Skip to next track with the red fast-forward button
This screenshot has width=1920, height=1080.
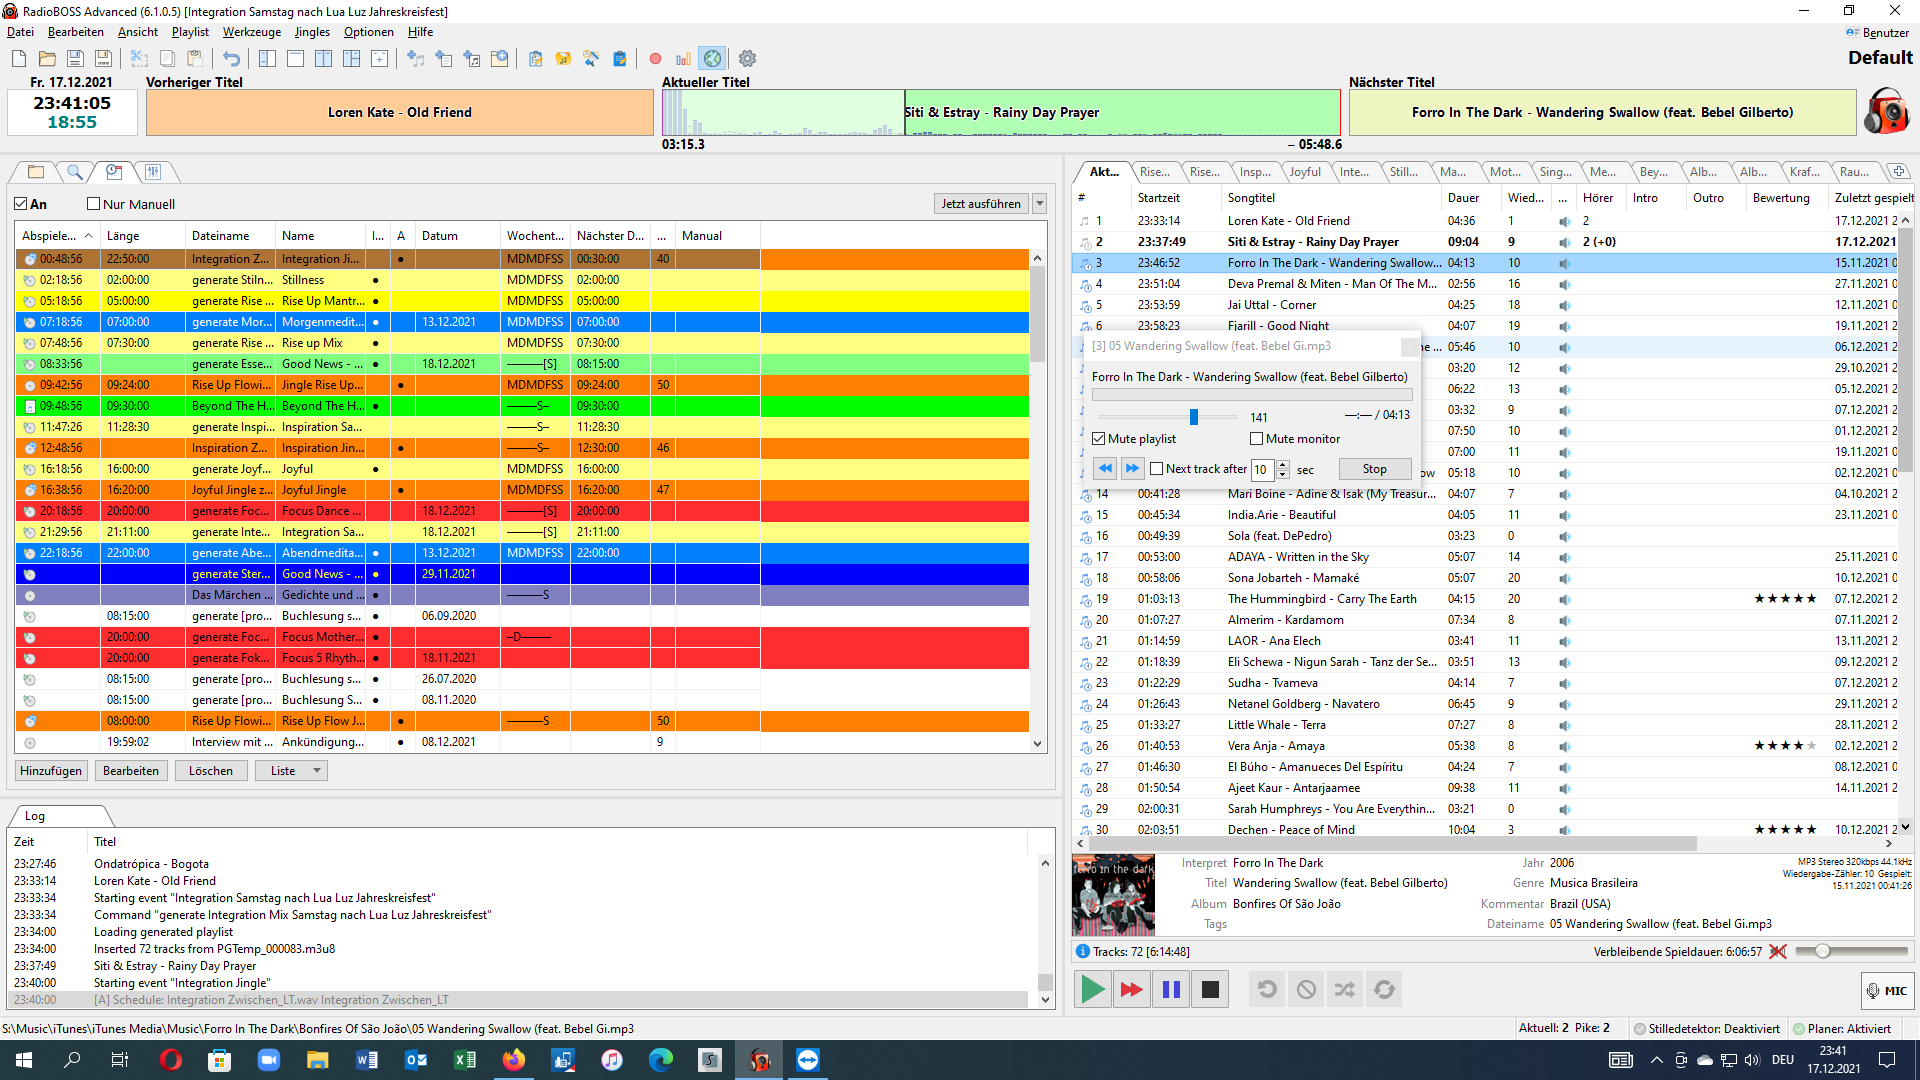(1132, 990)
